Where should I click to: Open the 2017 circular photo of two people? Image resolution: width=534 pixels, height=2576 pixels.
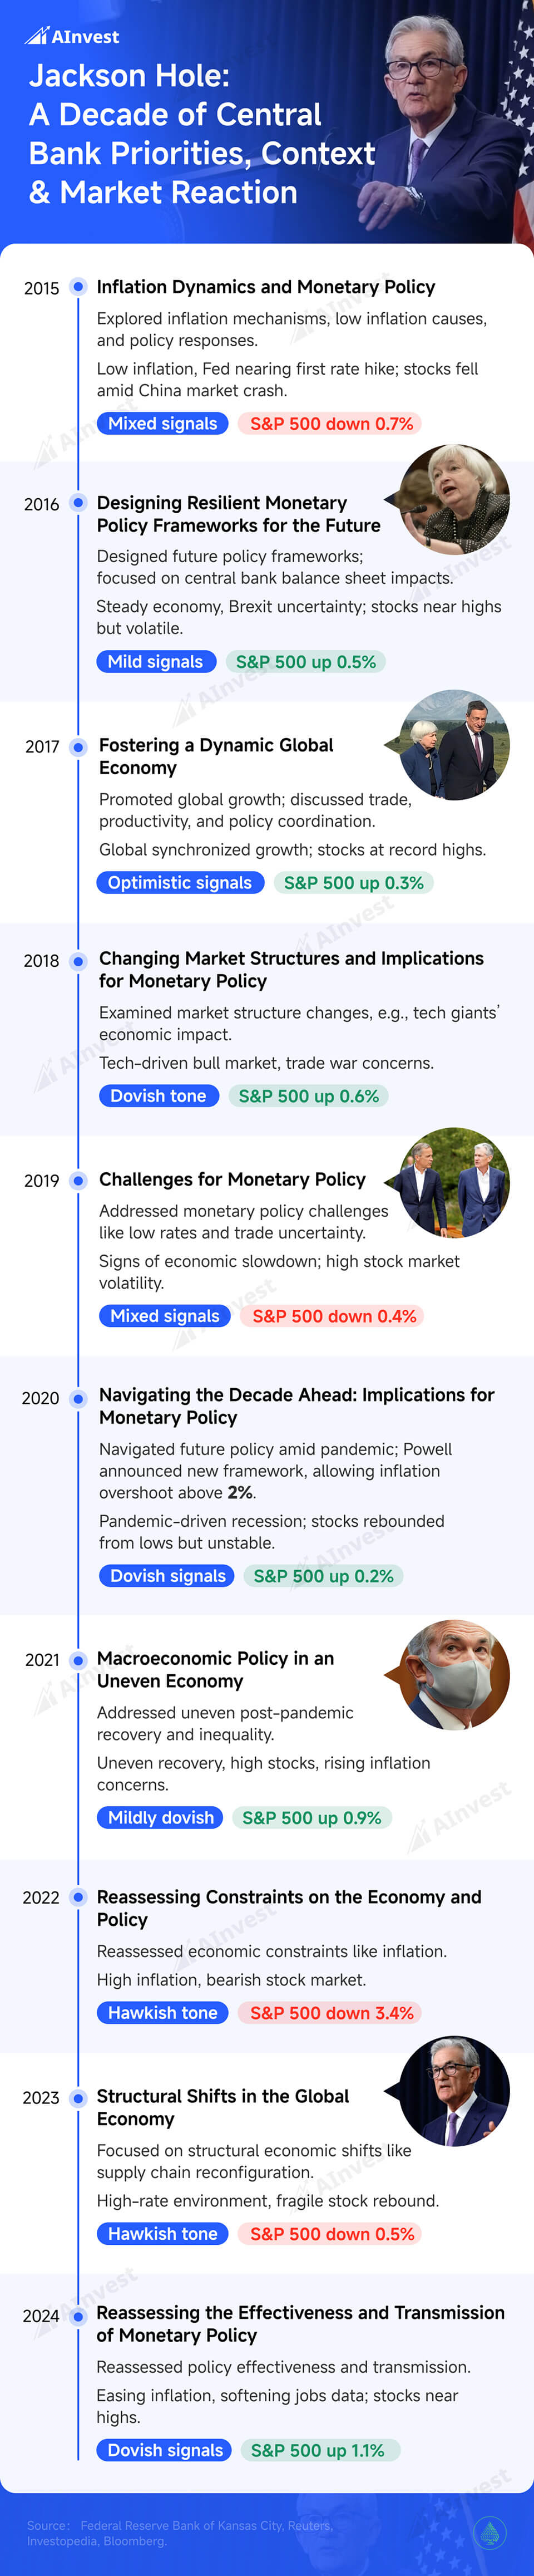(x=455, y=745)
